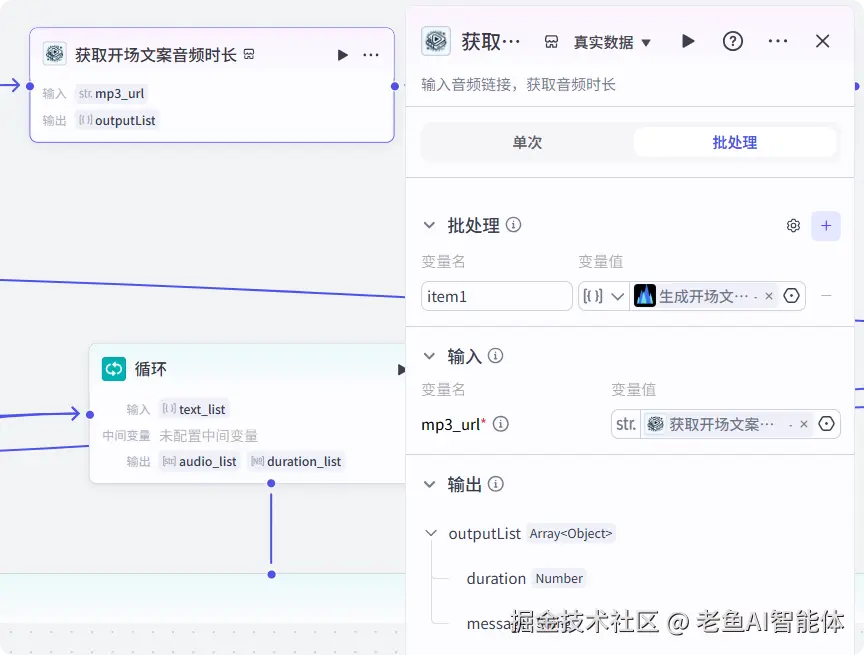Viewport: 864px width, 655px height.
Task: Open more options in side panel header
Action: (x=777, y=41)
